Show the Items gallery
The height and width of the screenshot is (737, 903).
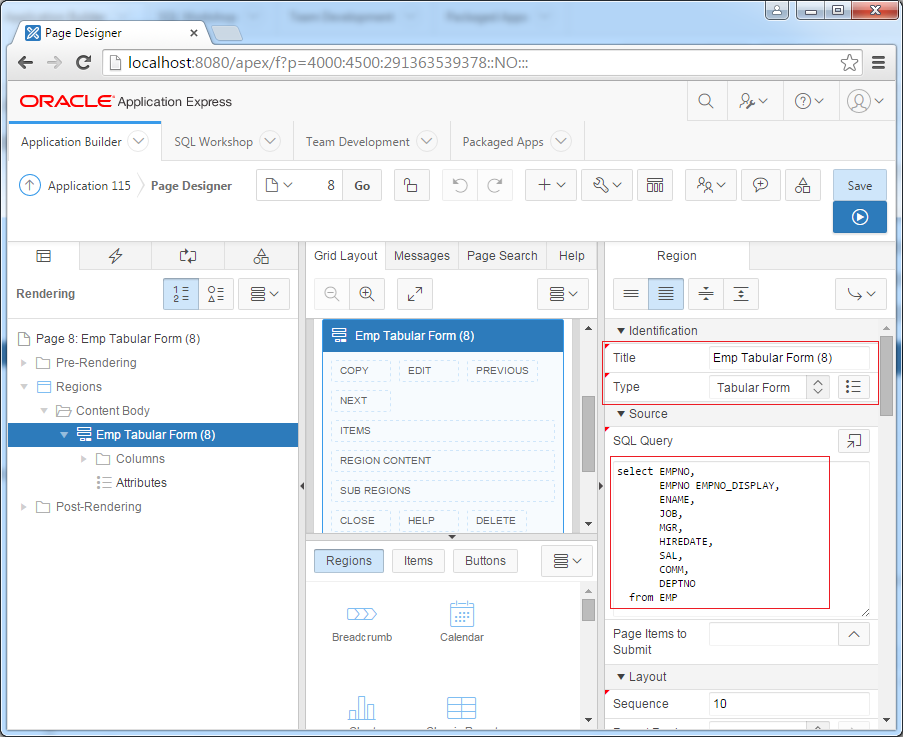click(418, 561)
